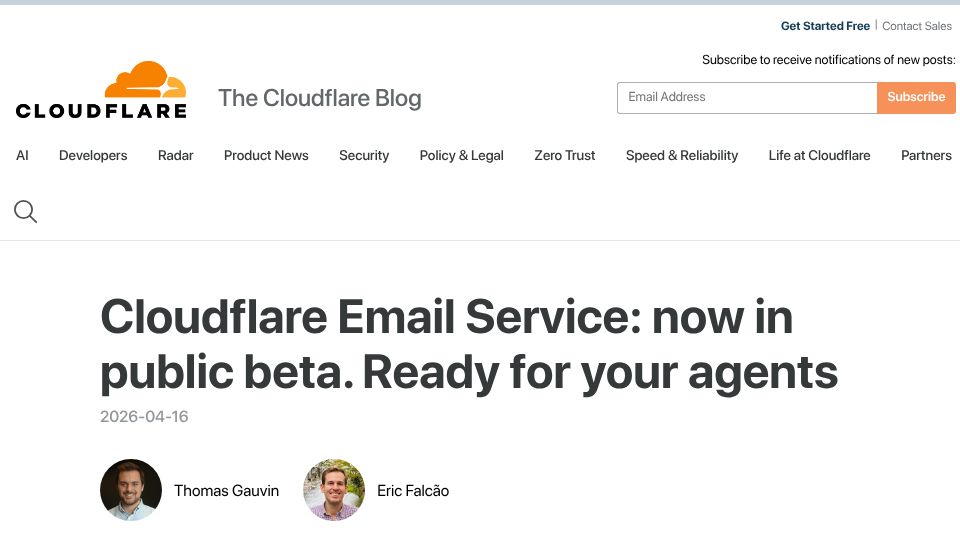Image resolution: width=960 pixels, height=540 pixels.
Task: Open the Security category
Action: pyautogui.click(x=364, y=156)
